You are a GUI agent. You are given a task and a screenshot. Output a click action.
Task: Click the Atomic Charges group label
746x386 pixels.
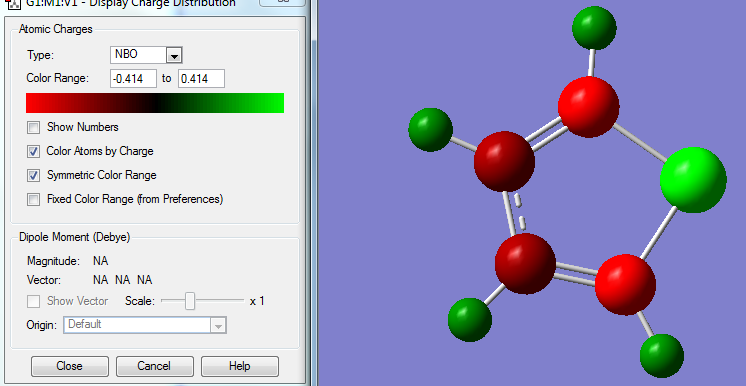pos(56,30)
